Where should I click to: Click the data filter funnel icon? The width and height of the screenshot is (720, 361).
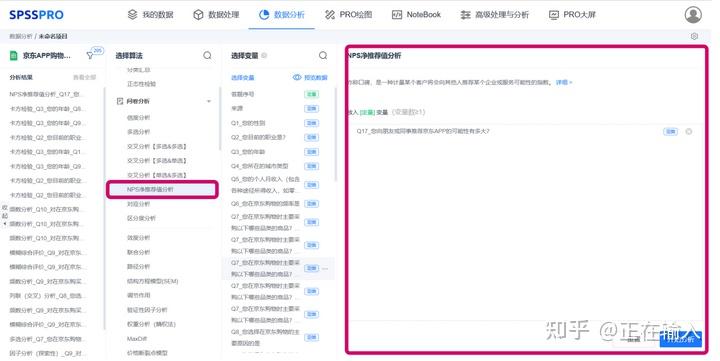tap(90, 56)
